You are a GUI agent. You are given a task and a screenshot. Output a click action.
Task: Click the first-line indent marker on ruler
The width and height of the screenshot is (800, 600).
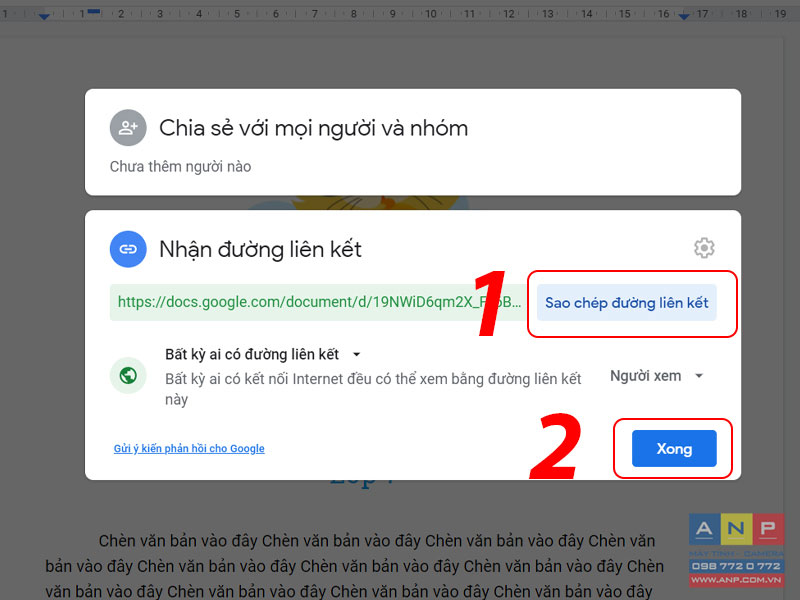point(94,11)
